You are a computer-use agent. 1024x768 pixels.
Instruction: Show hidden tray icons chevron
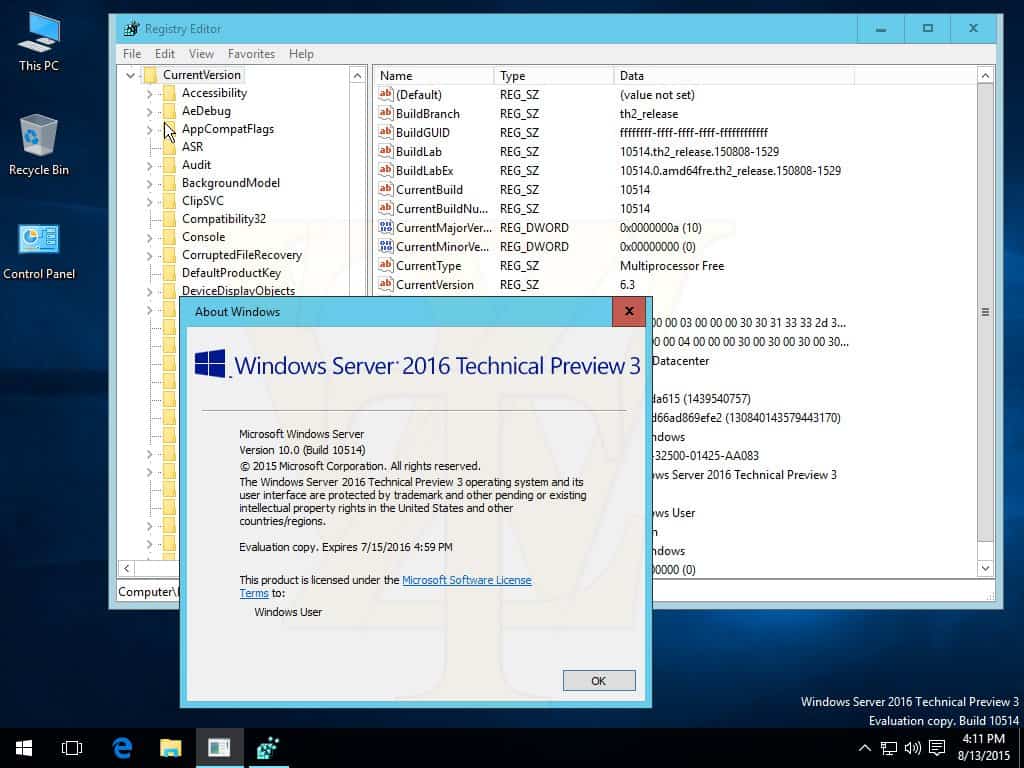pos(865,748)
